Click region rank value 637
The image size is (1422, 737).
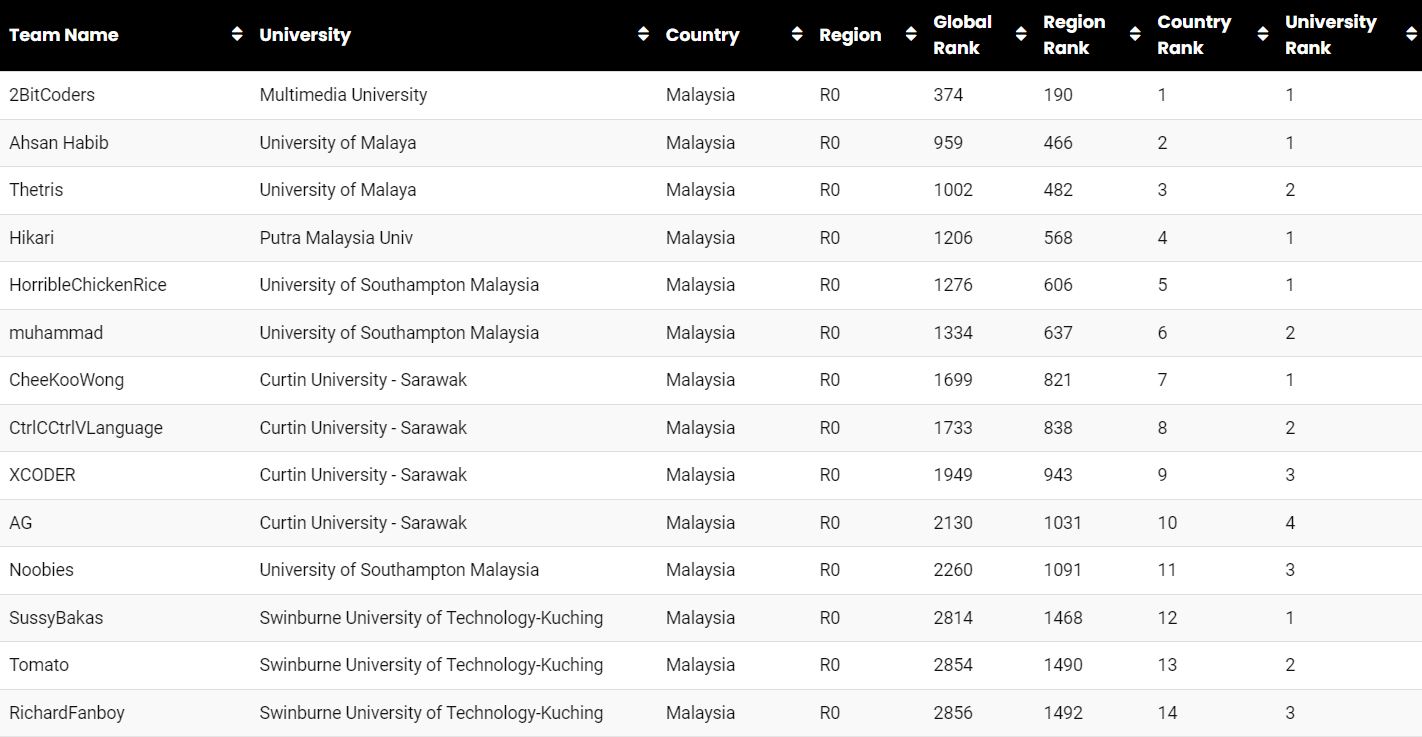click(1058, 333)
